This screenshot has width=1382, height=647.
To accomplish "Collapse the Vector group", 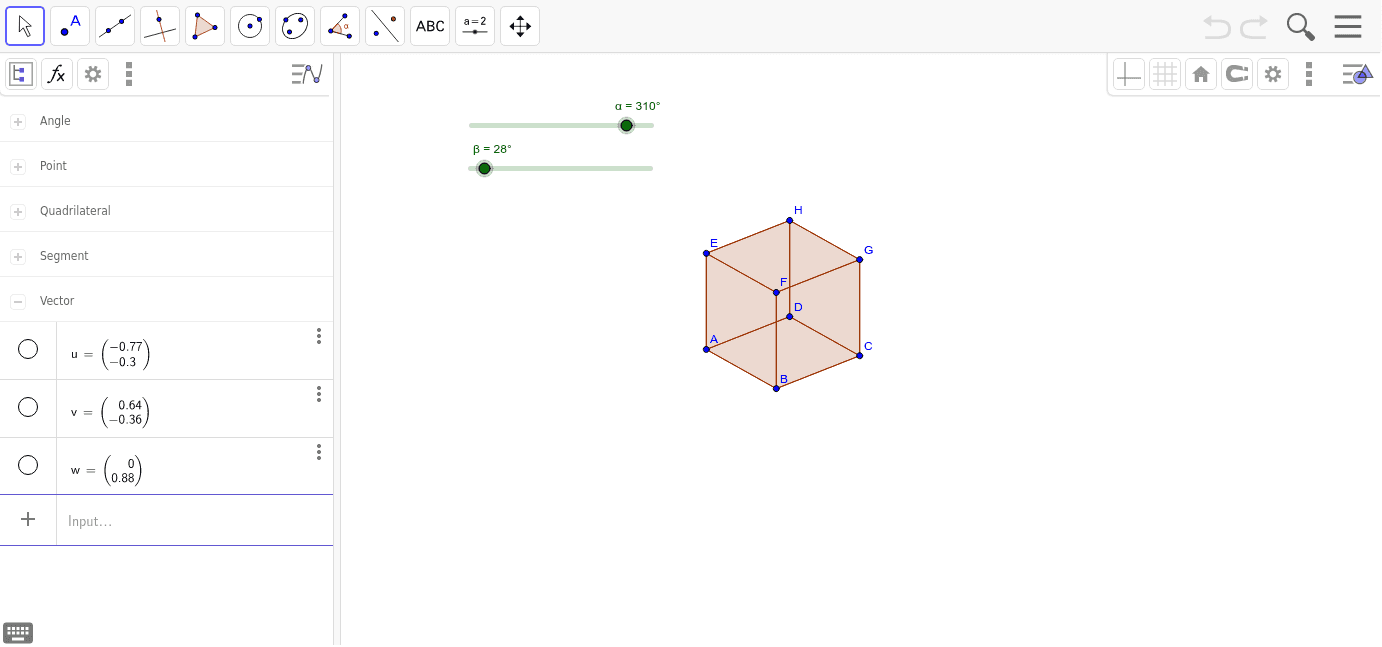I will pos(17,300).
